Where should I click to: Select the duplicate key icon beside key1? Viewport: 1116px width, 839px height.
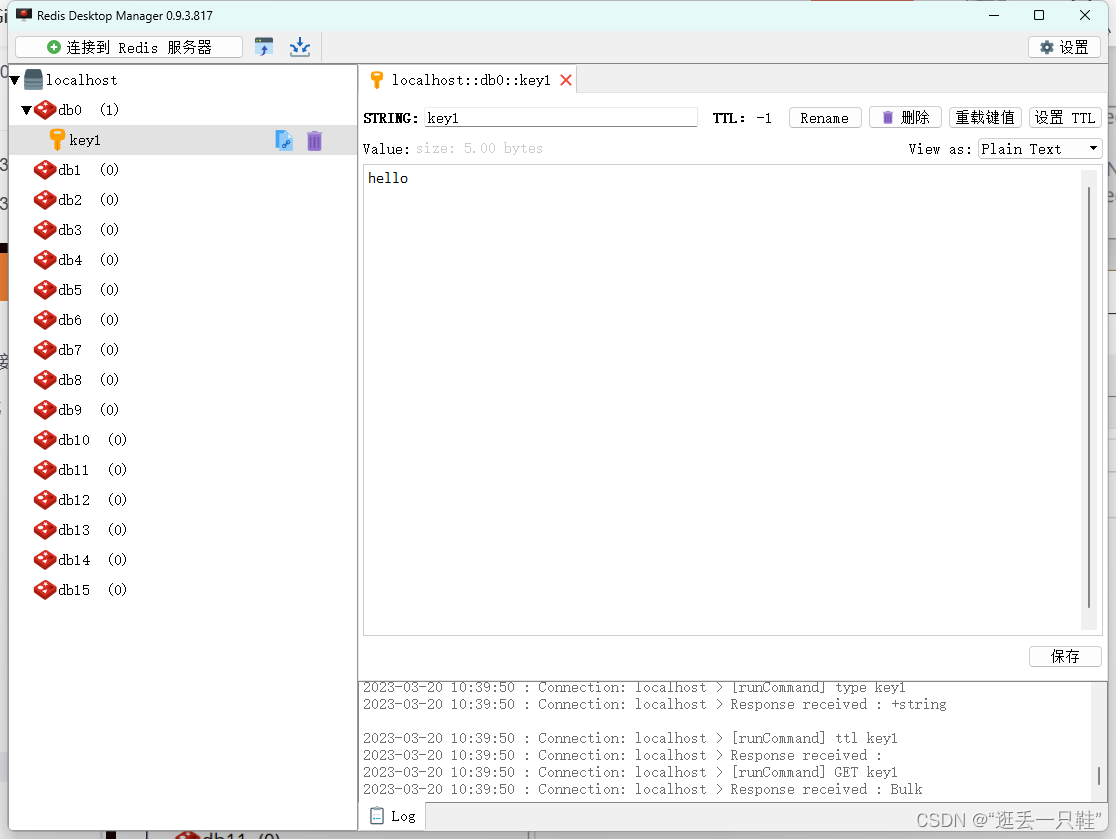tap(283, 140)
